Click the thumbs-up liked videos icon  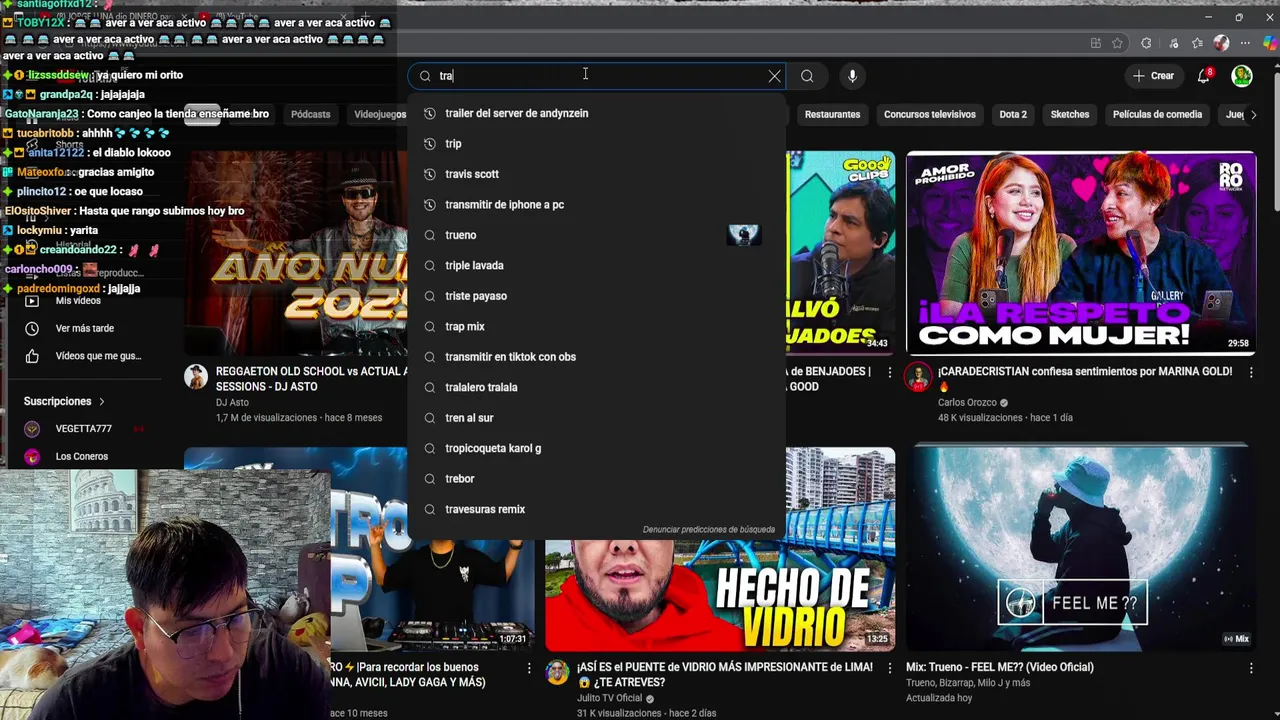click(32, 356)
